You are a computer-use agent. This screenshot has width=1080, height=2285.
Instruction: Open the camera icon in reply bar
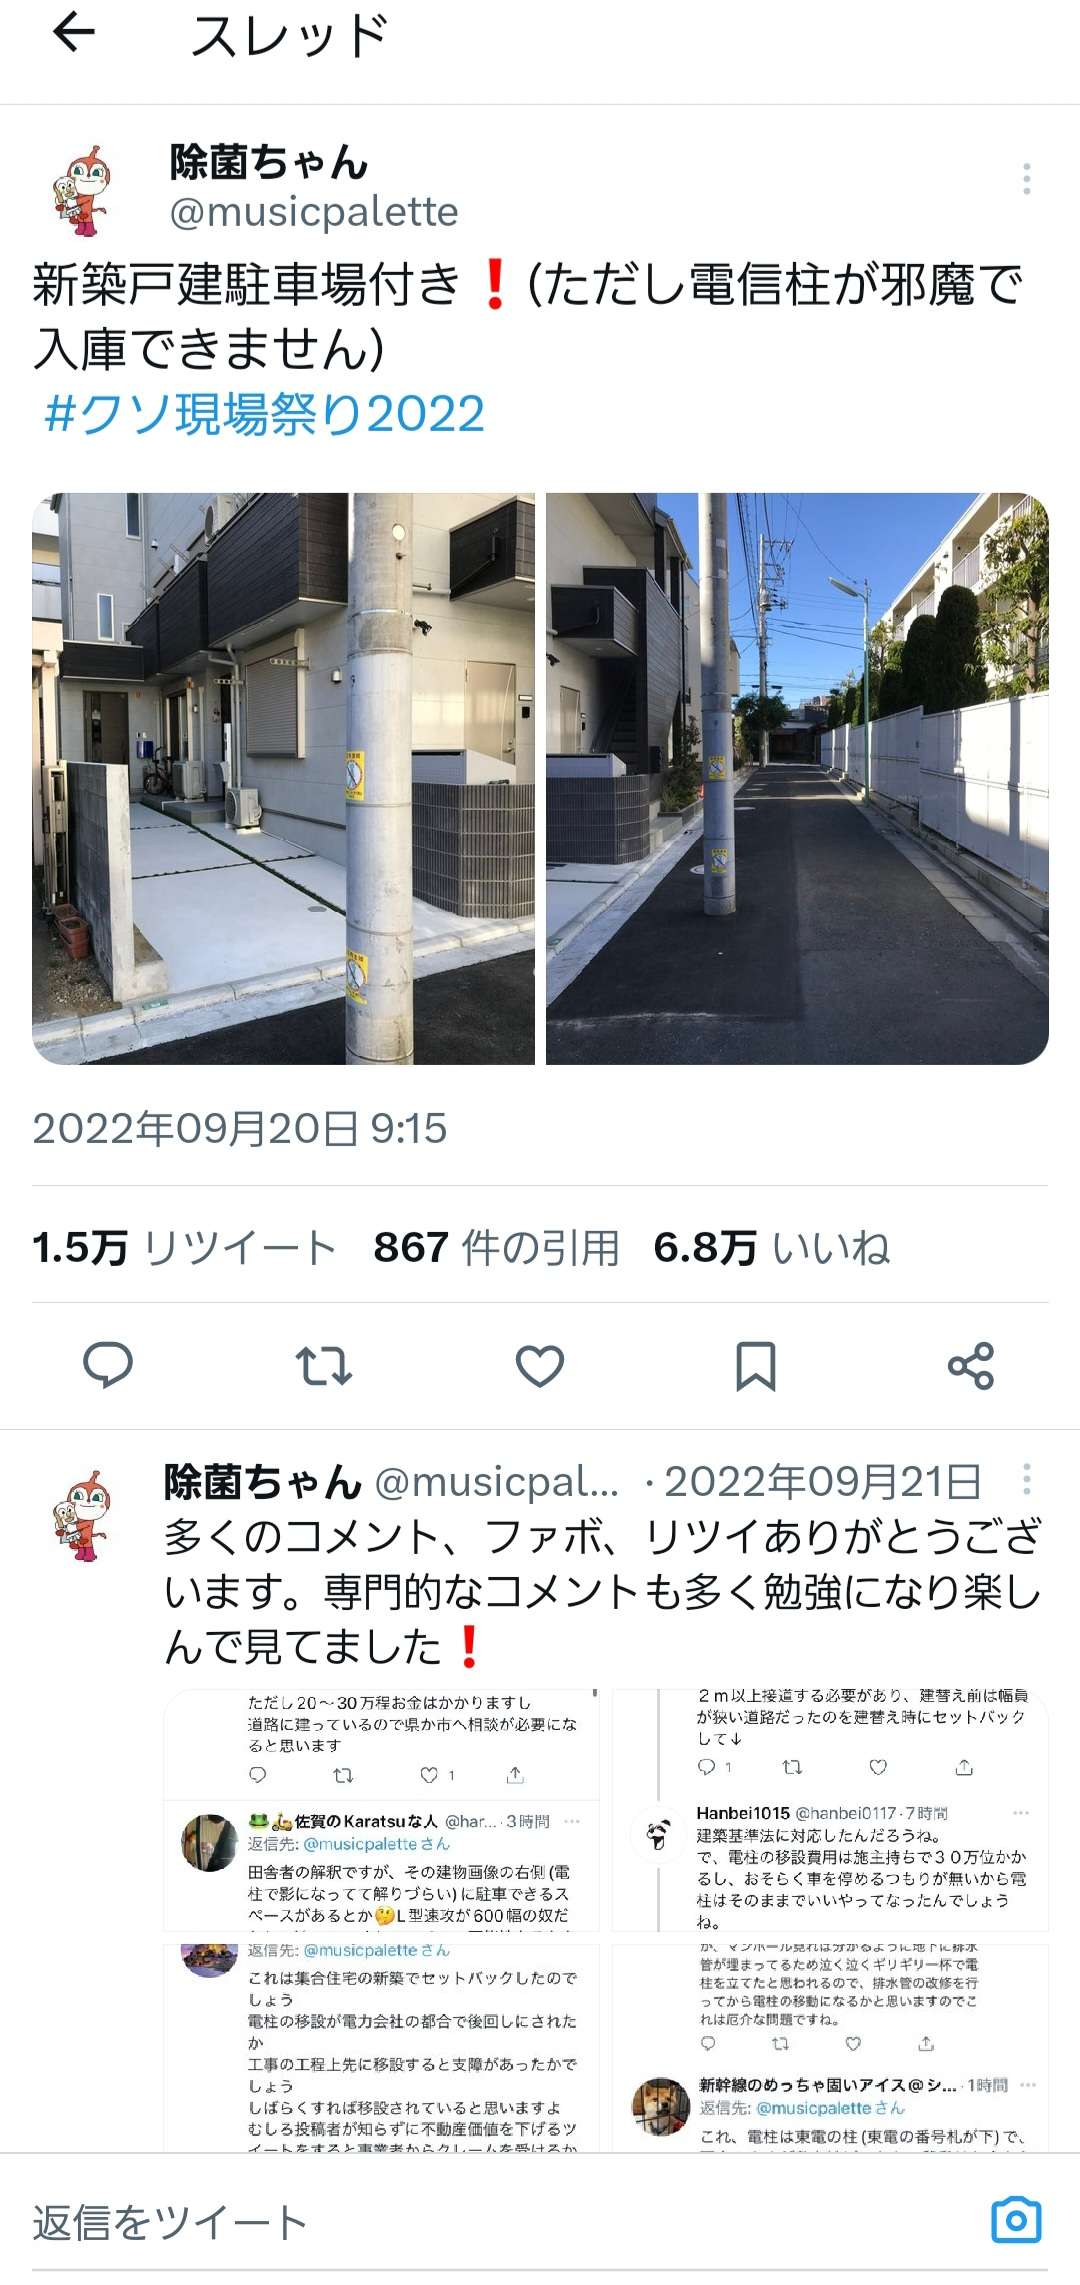pos(1016,2221)
